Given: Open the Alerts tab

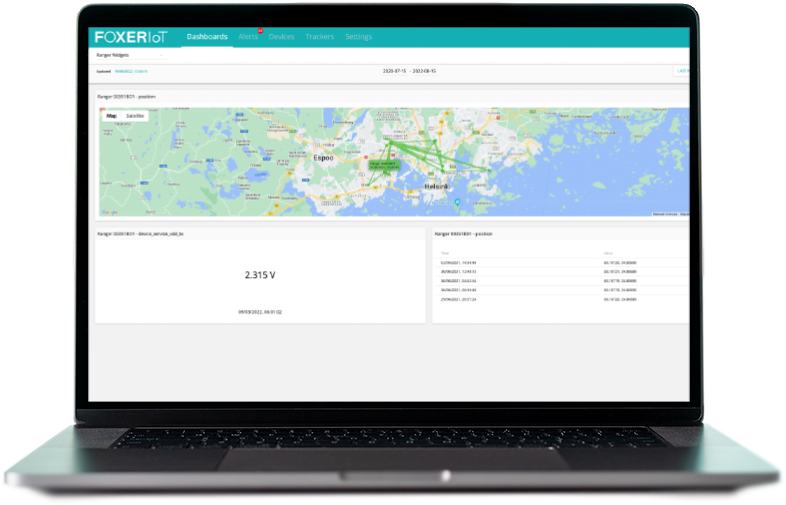Looking at the screenshot, I should (x=248, y=37).
